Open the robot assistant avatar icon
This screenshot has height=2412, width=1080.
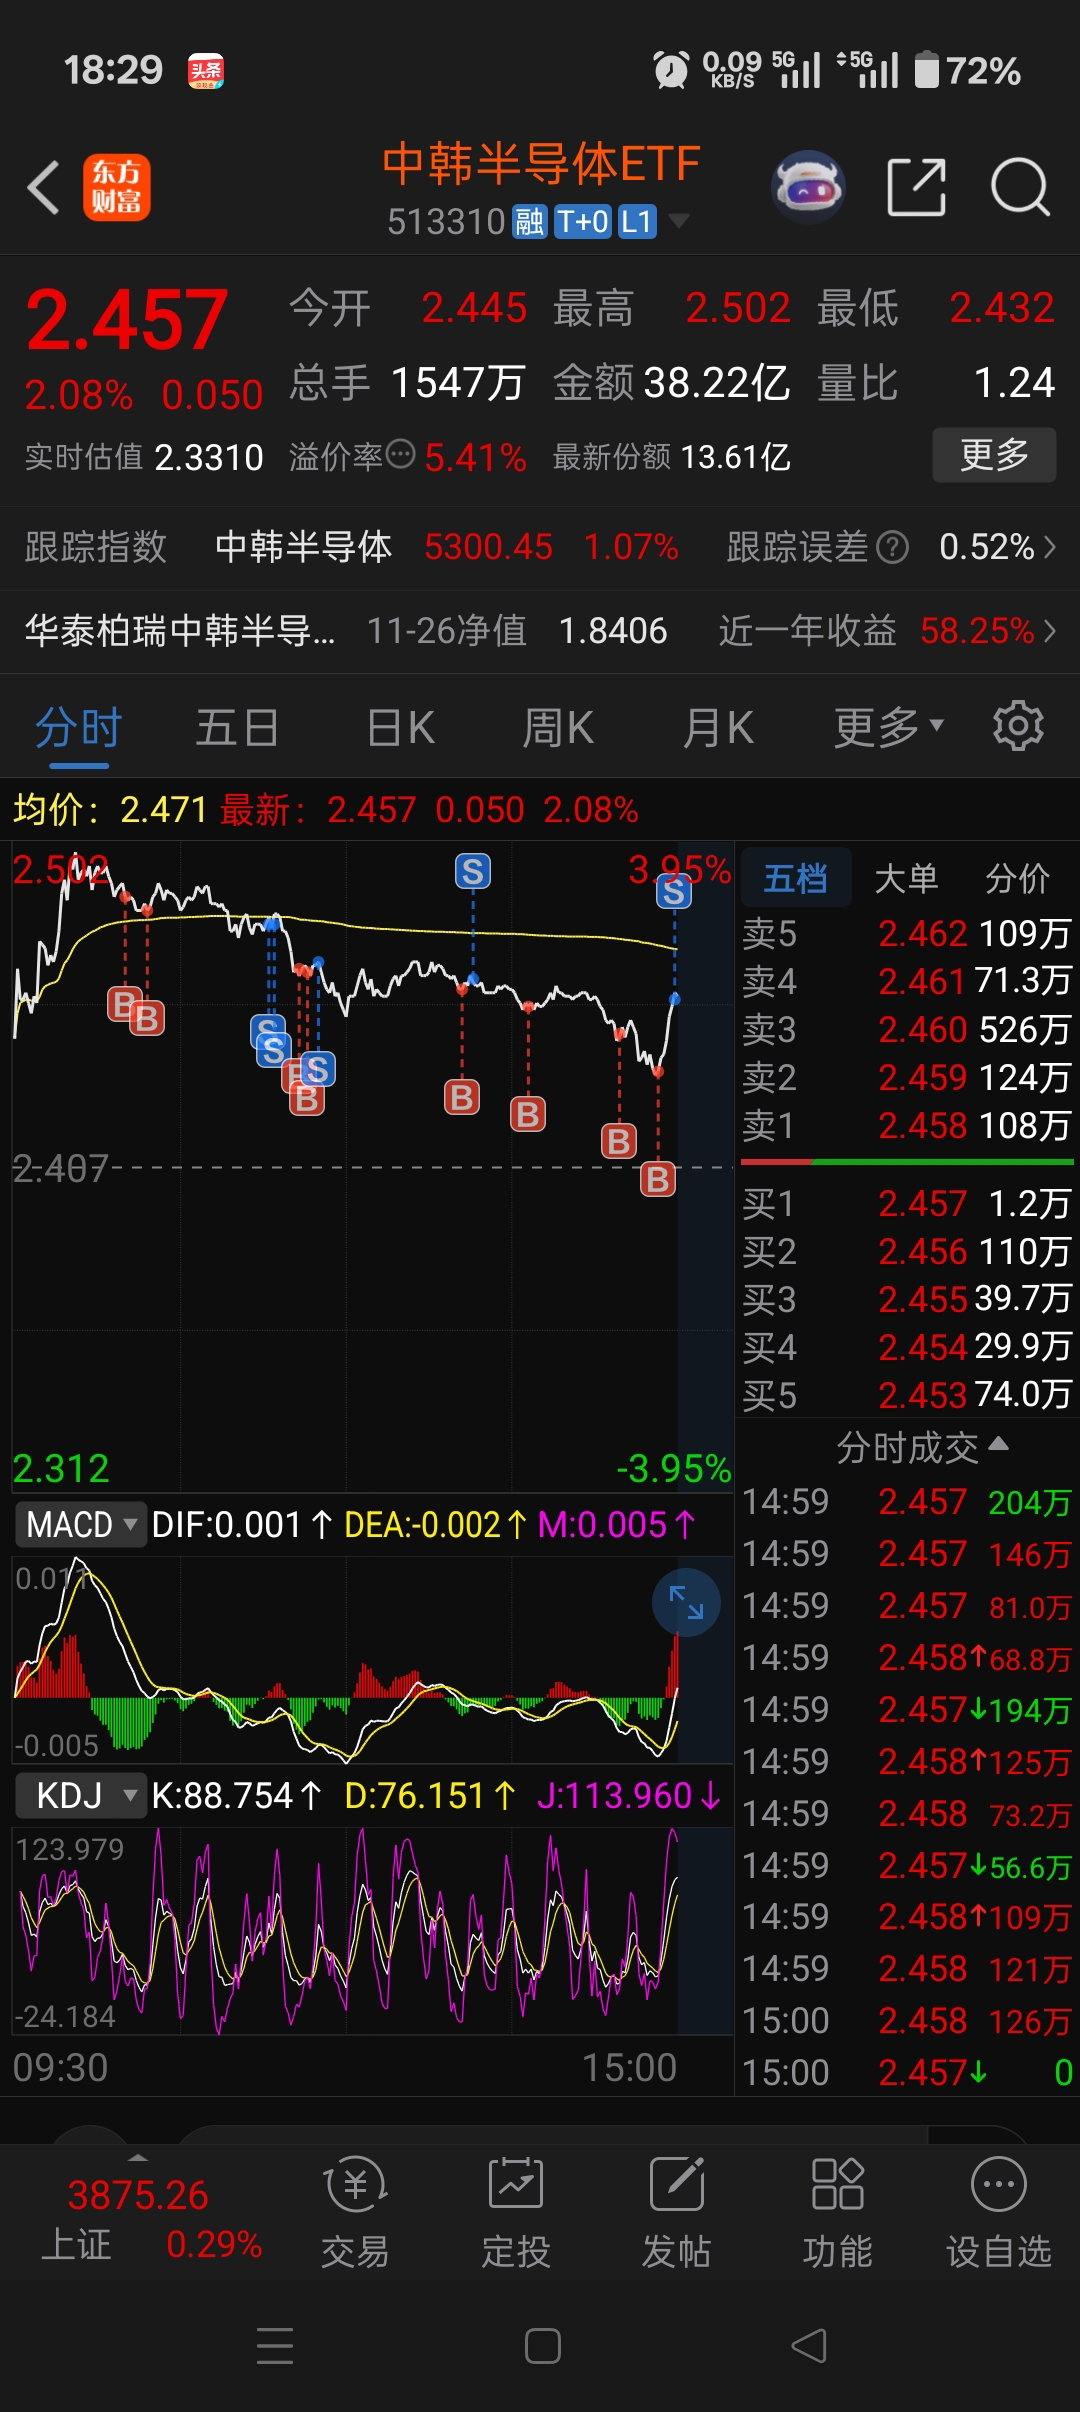[x=808, y=186]
